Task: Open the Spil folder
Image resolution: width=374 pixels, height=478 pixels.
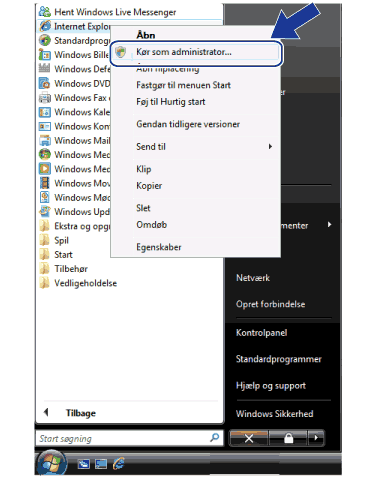Action: [54, 240]
